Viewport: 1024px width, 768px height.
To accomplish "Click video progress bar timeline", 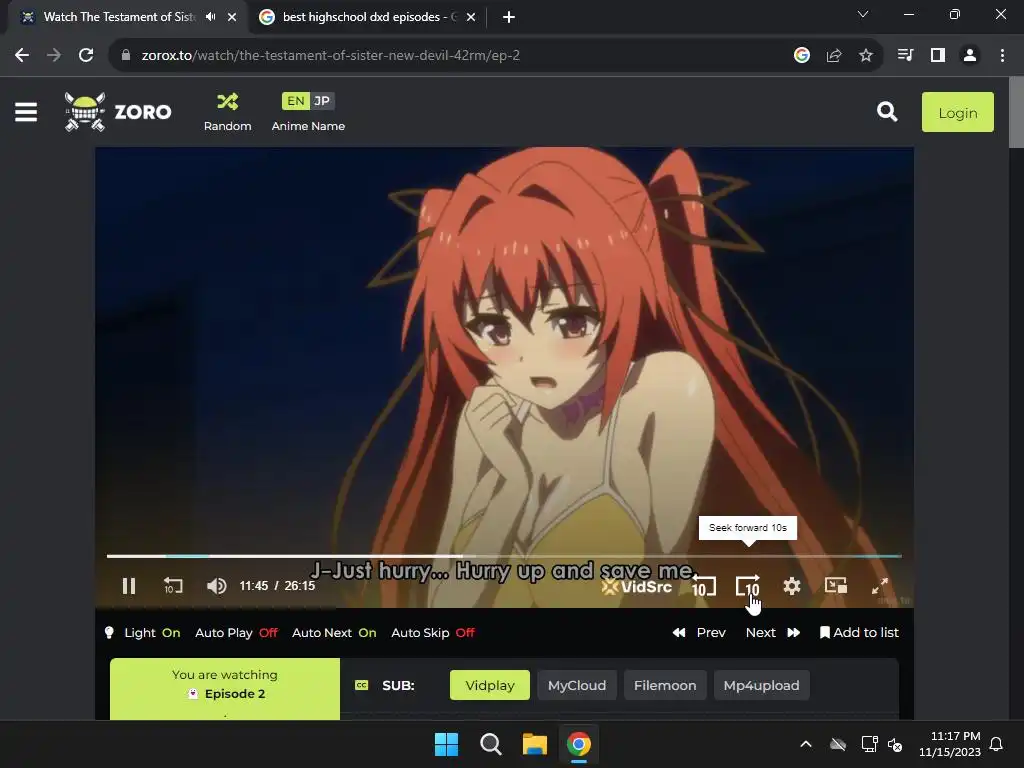I will click(x=504, y=556).
